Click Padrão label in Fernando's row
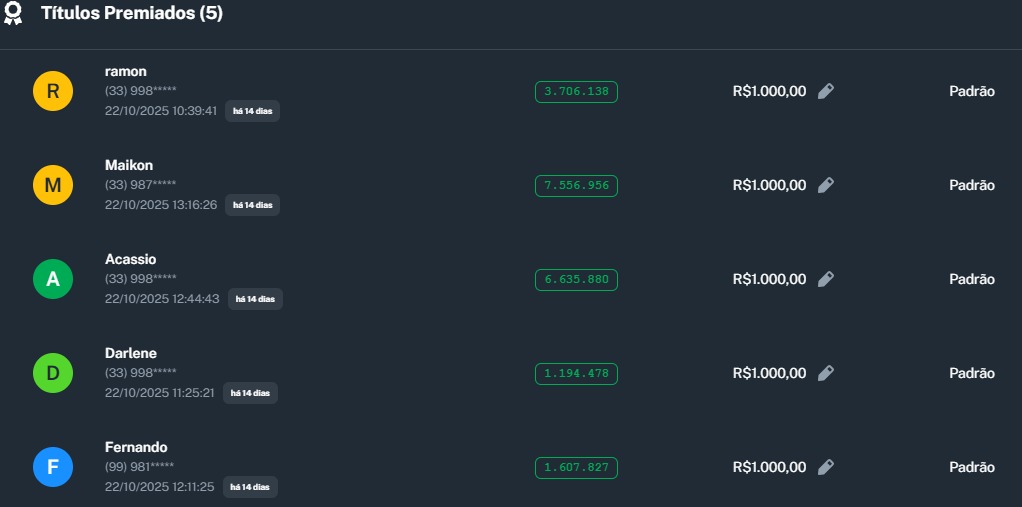 971,467
